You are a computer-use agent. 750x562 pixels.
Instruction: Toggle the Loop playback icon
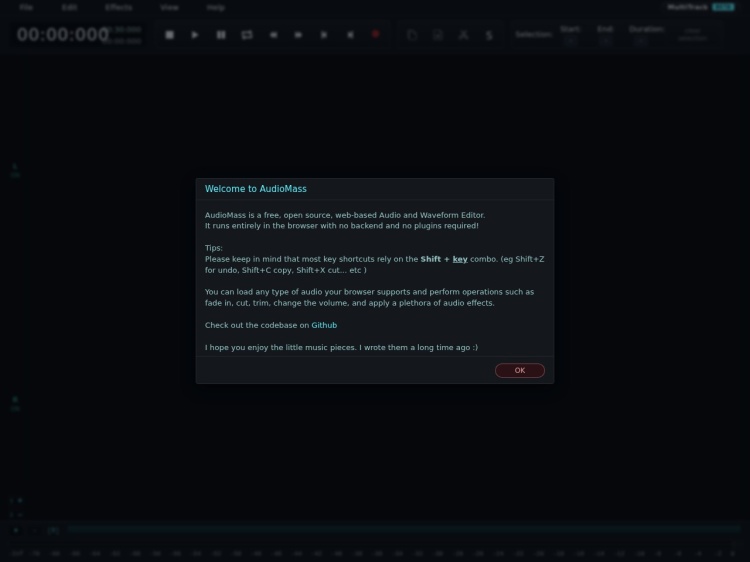[247, 35]
